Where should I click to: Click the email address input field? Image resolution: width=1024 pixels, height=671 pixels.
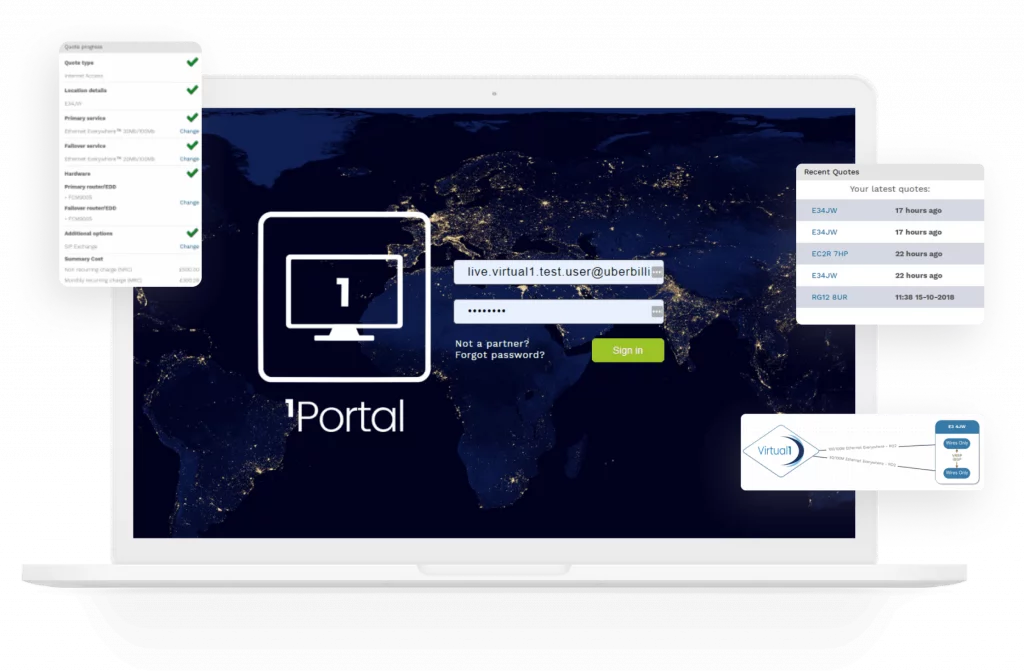click(x=558, y=272)
